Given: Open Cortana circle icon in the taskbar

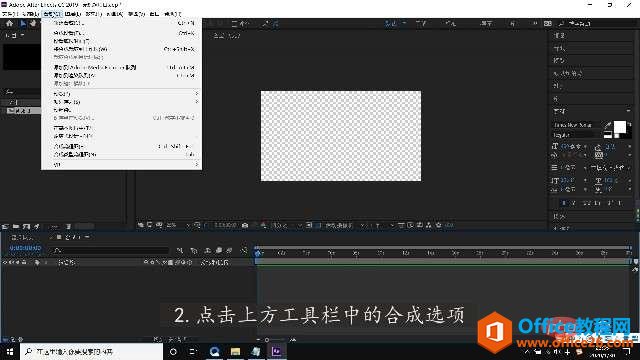Looking at the screenshot, I should (x=173, y=351).
